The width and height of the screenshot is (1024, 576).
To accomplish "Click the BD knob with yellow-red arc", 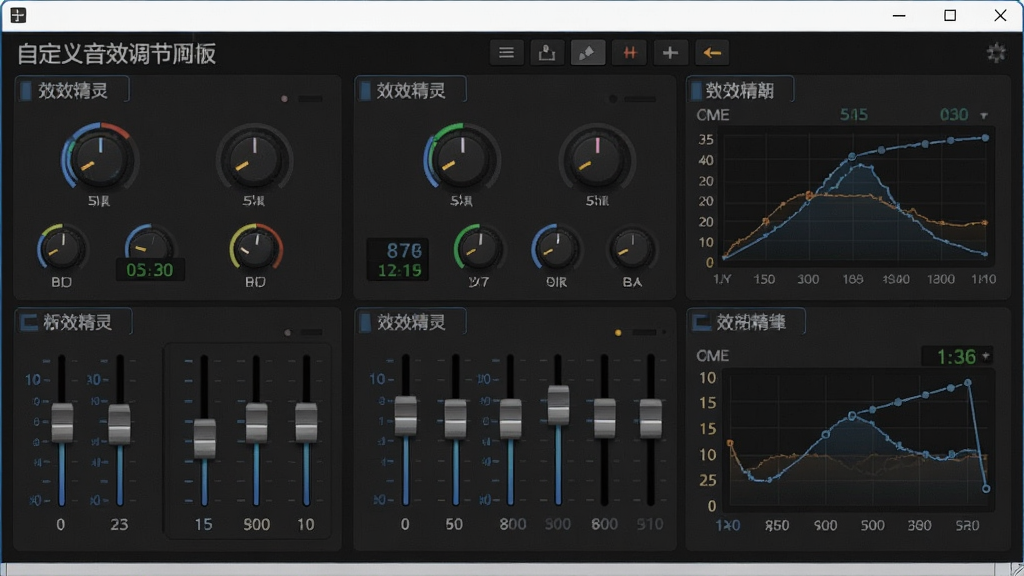I will coord(255,248).
